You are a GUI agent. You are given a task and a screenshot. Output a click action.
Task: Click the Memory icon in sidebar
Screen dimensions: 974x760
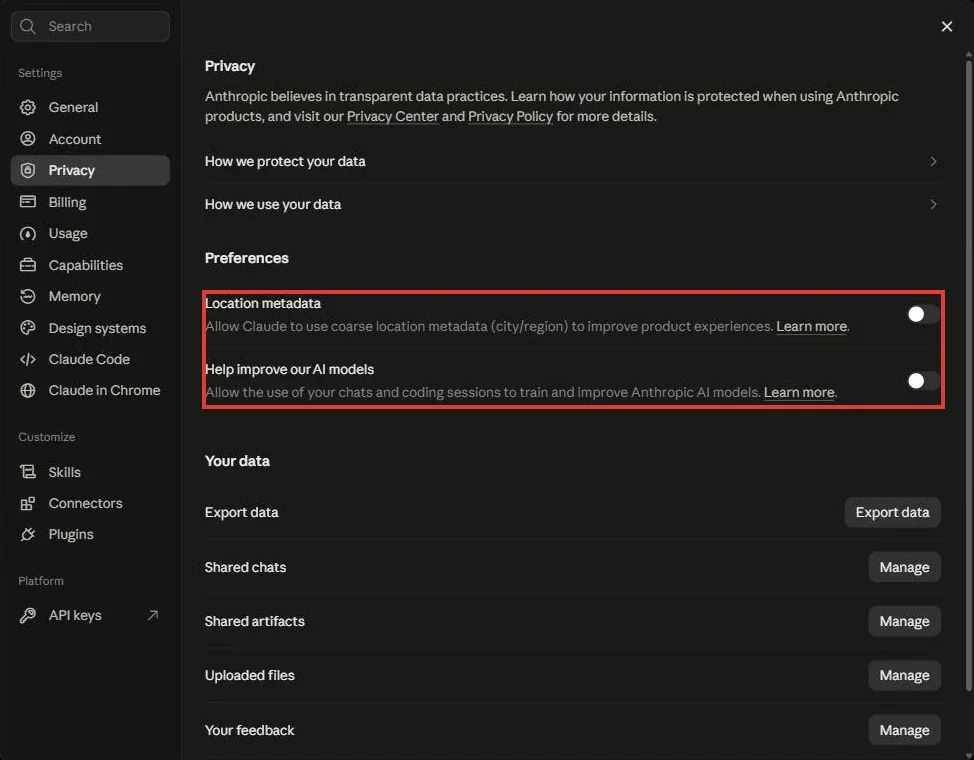pyautogui.click(x=28, y=296)
